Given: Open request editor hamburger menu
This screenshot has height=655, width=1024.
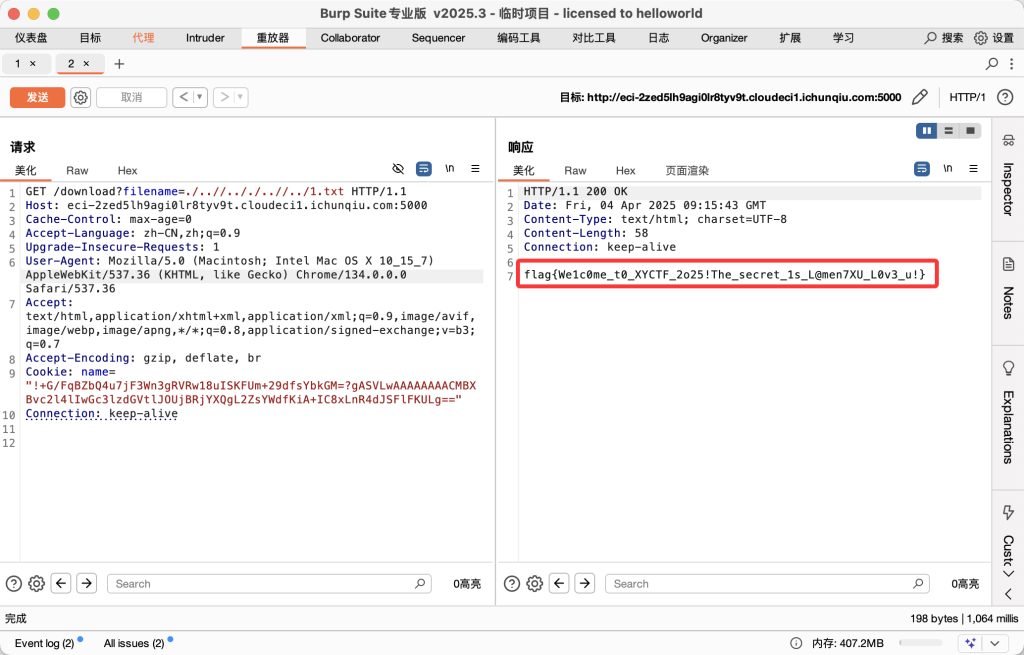Looking at the screenshot, I should (x=475, y=168).
